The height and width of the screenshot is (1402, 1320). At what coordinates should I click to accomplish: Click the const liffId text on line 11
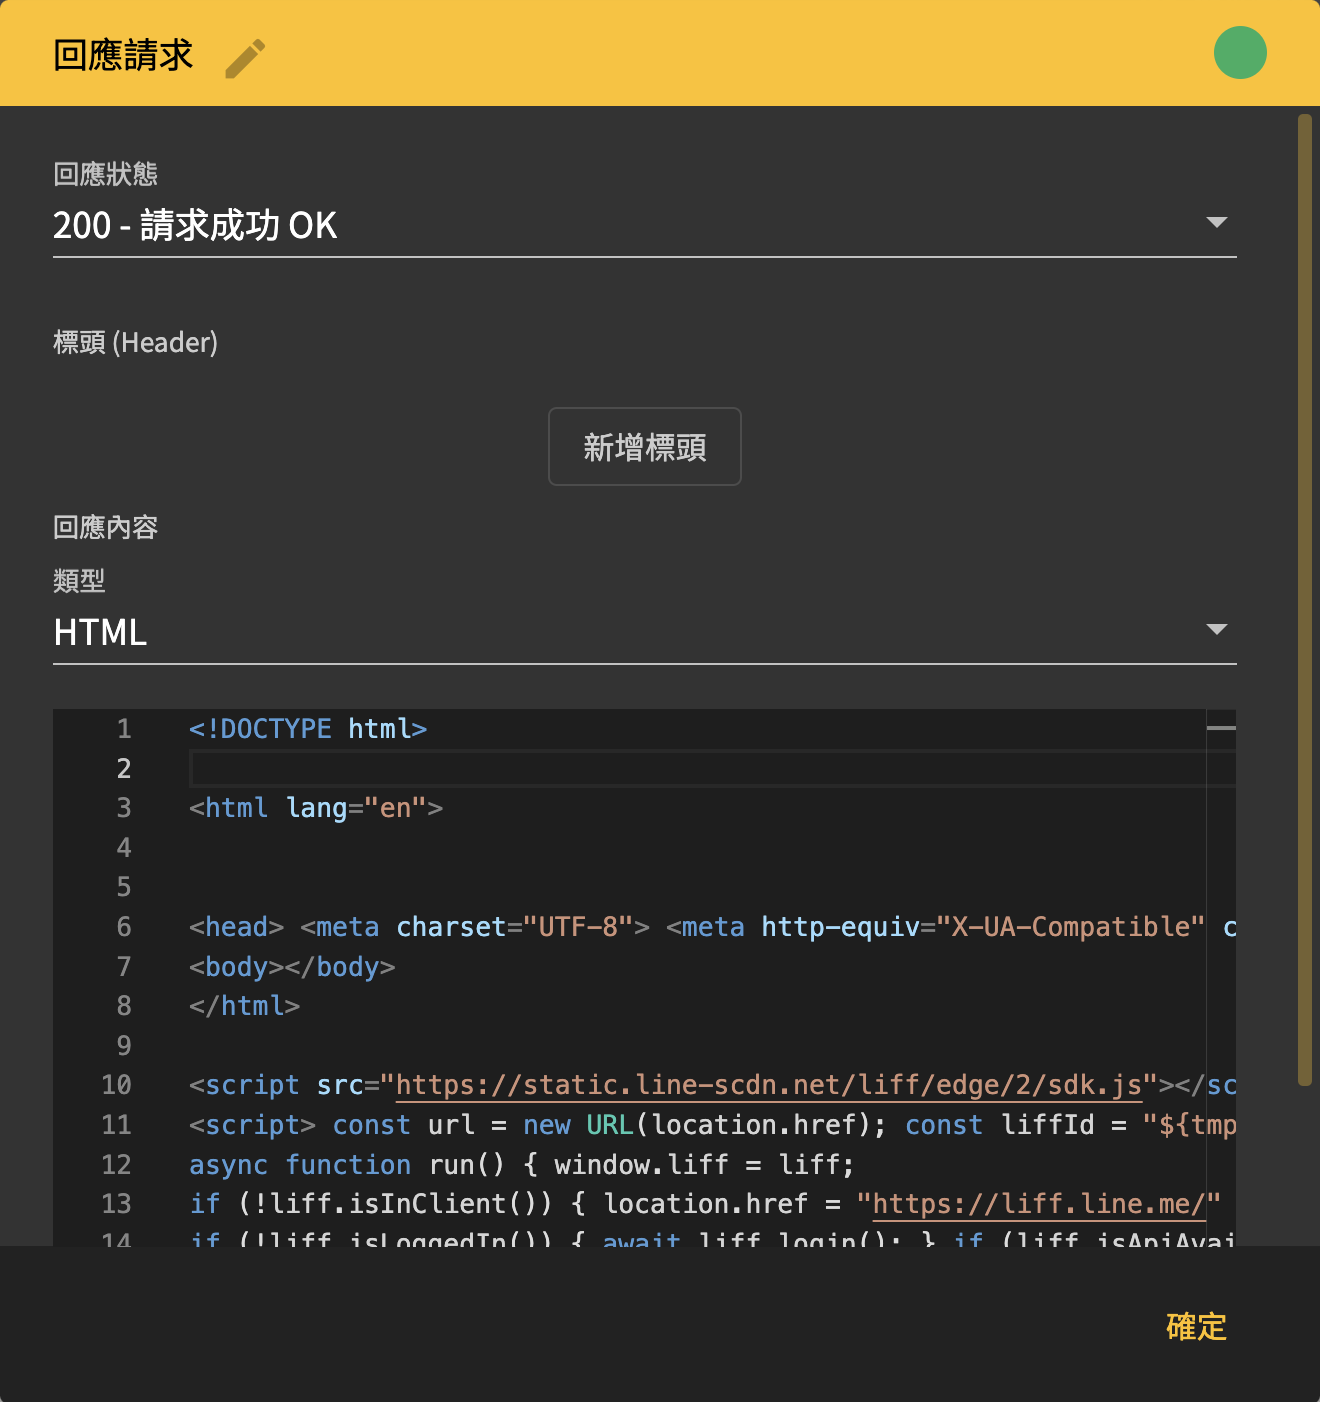coord(1000,1125)
